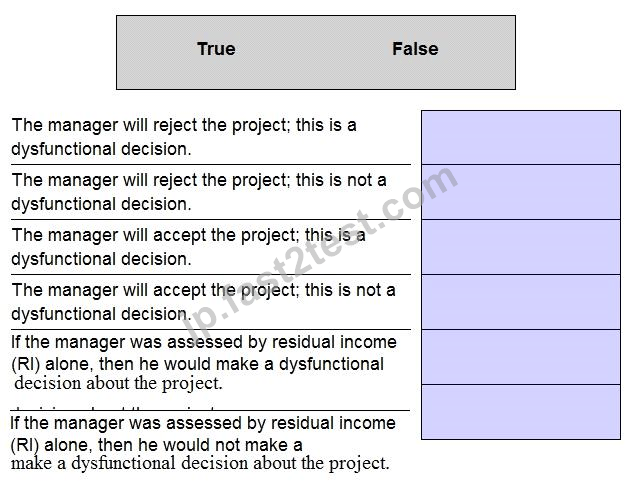Image resolution: width=640 pixels, height=503 pixels.
Task: Click 'residual income' in the last statement
Action: pyautogui.click(x=333, y=423)
